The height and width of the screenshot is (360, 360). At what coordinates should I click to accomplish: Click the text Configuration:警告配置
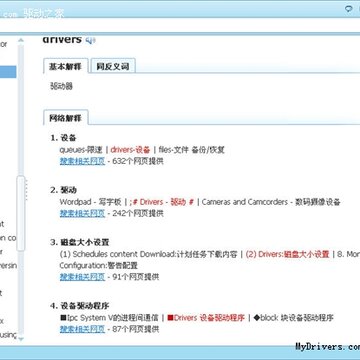[x=99, y=266]
